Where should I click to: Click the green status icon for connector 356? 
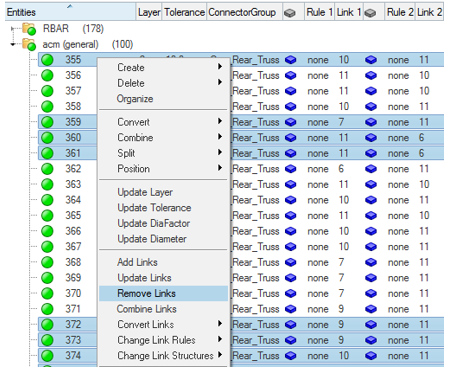[x=47, y=75]
